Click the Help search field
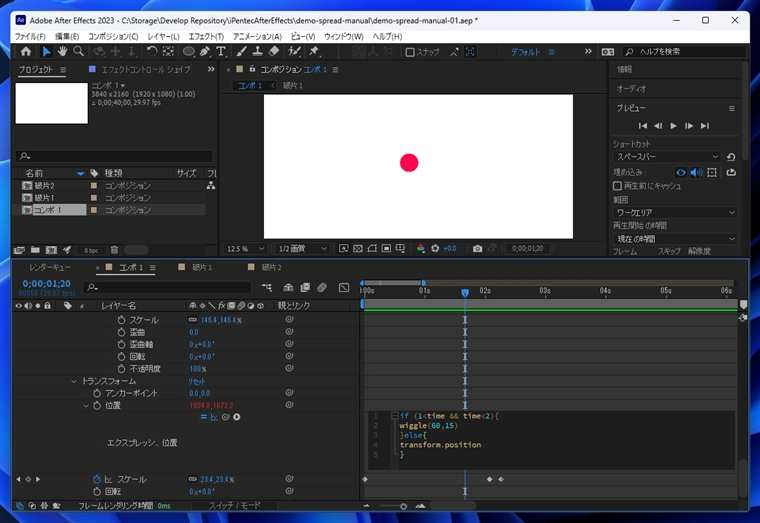 (685, 51)
